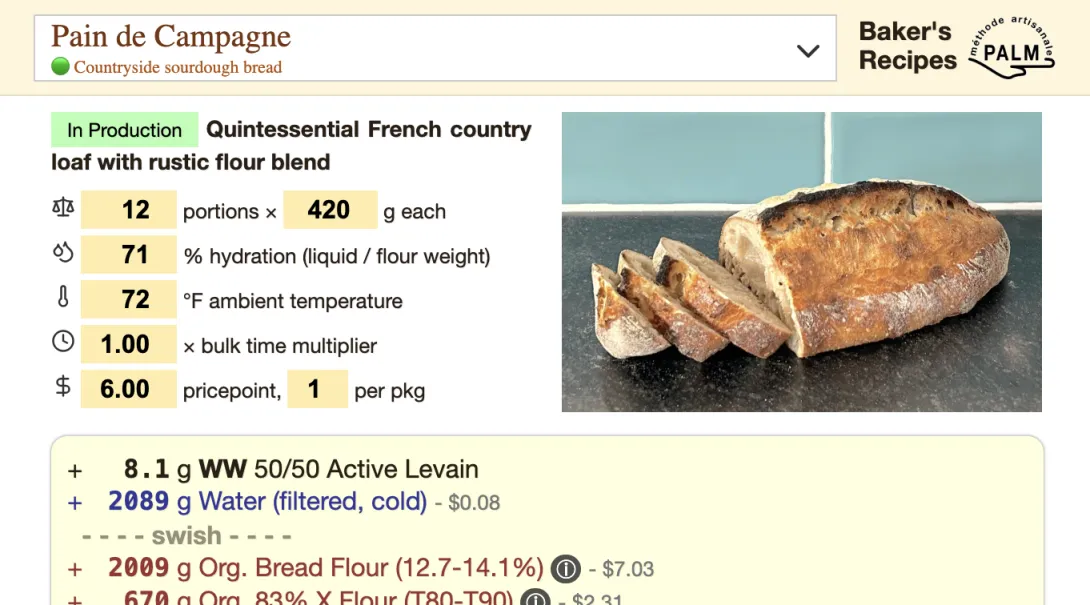The image size is (1090, 605).
Task: Click the country loaf bread photo
Action: click(800, 260)
